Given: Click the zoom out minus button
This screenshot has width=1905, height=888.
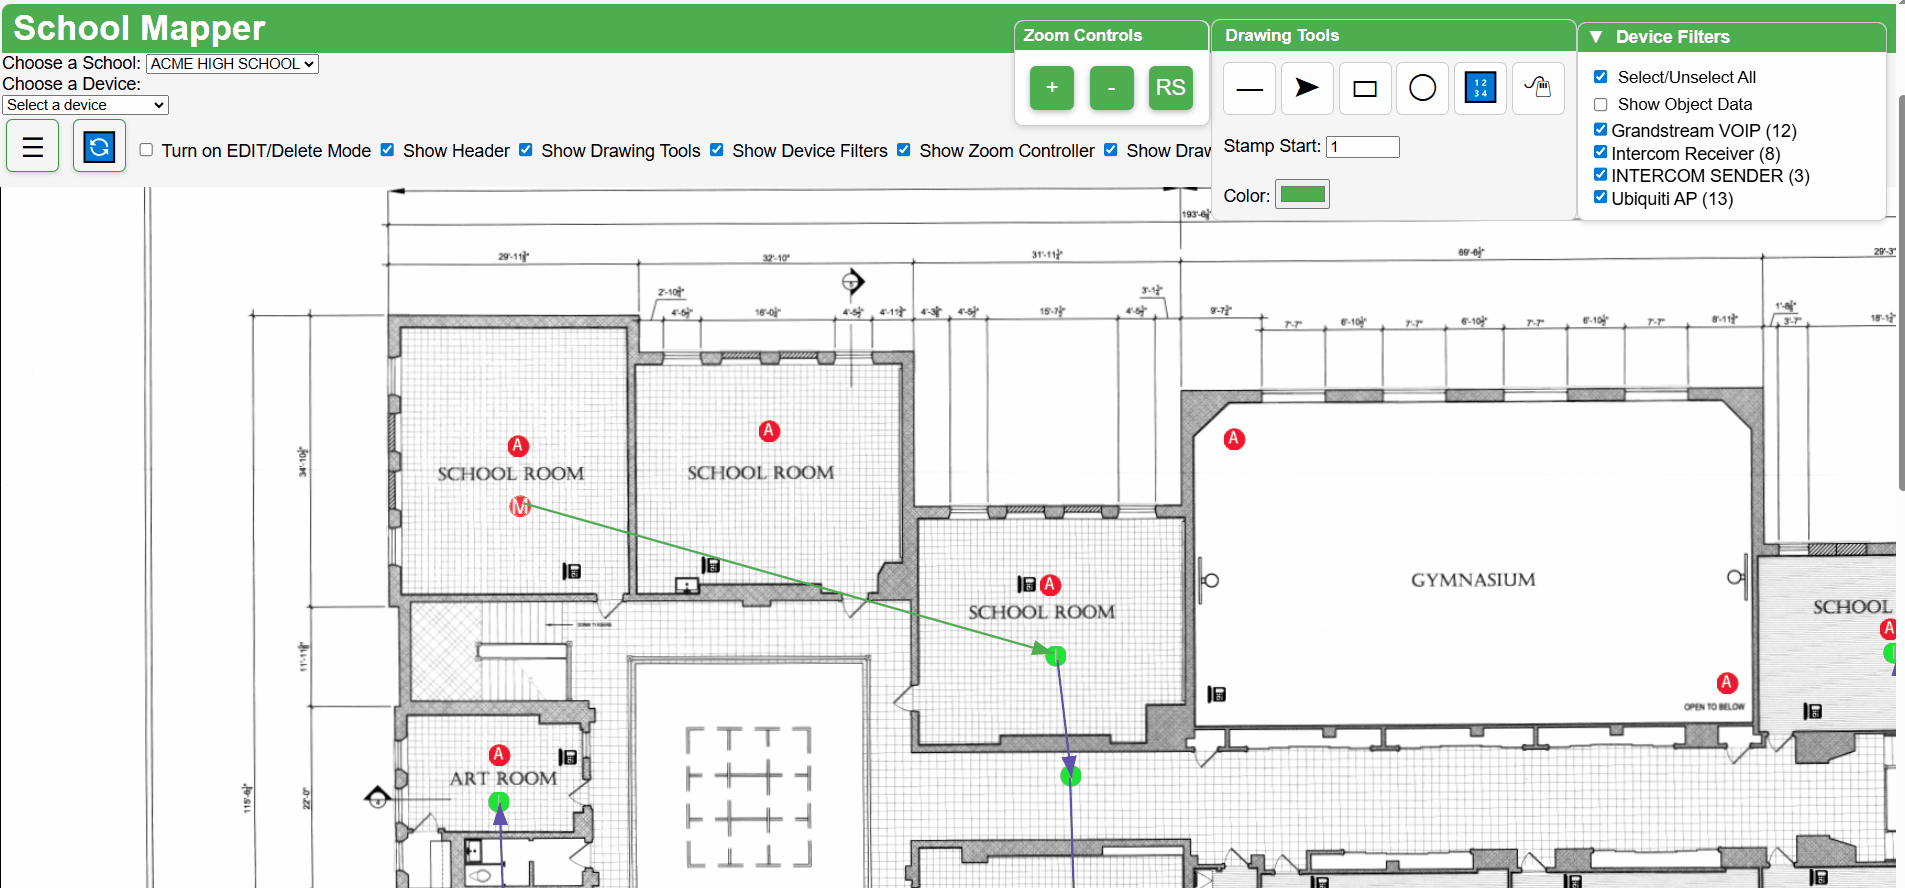Looking at the screenshot, I should click(1111, 88).
